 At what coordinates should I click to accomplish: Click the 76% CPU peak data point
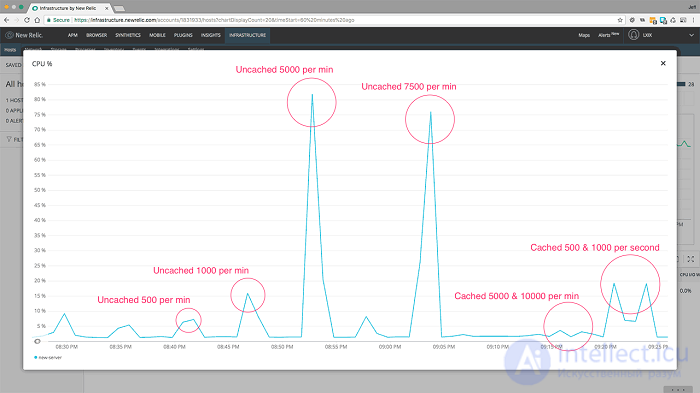(x=430, y=112)
